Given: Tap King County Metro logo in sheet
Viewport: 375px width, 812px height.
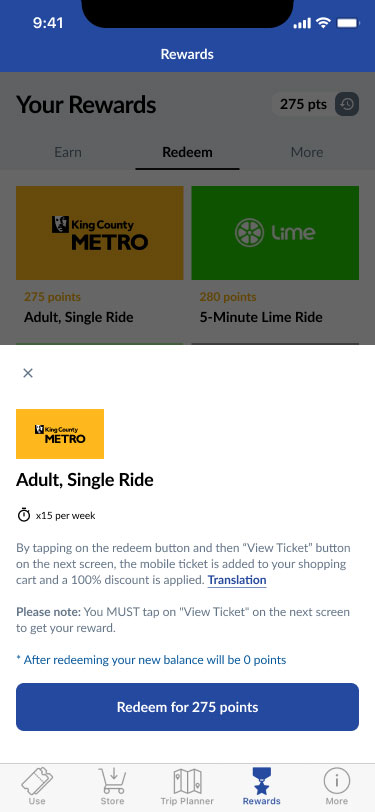Looking at the screenshot, I should (60, 434).
